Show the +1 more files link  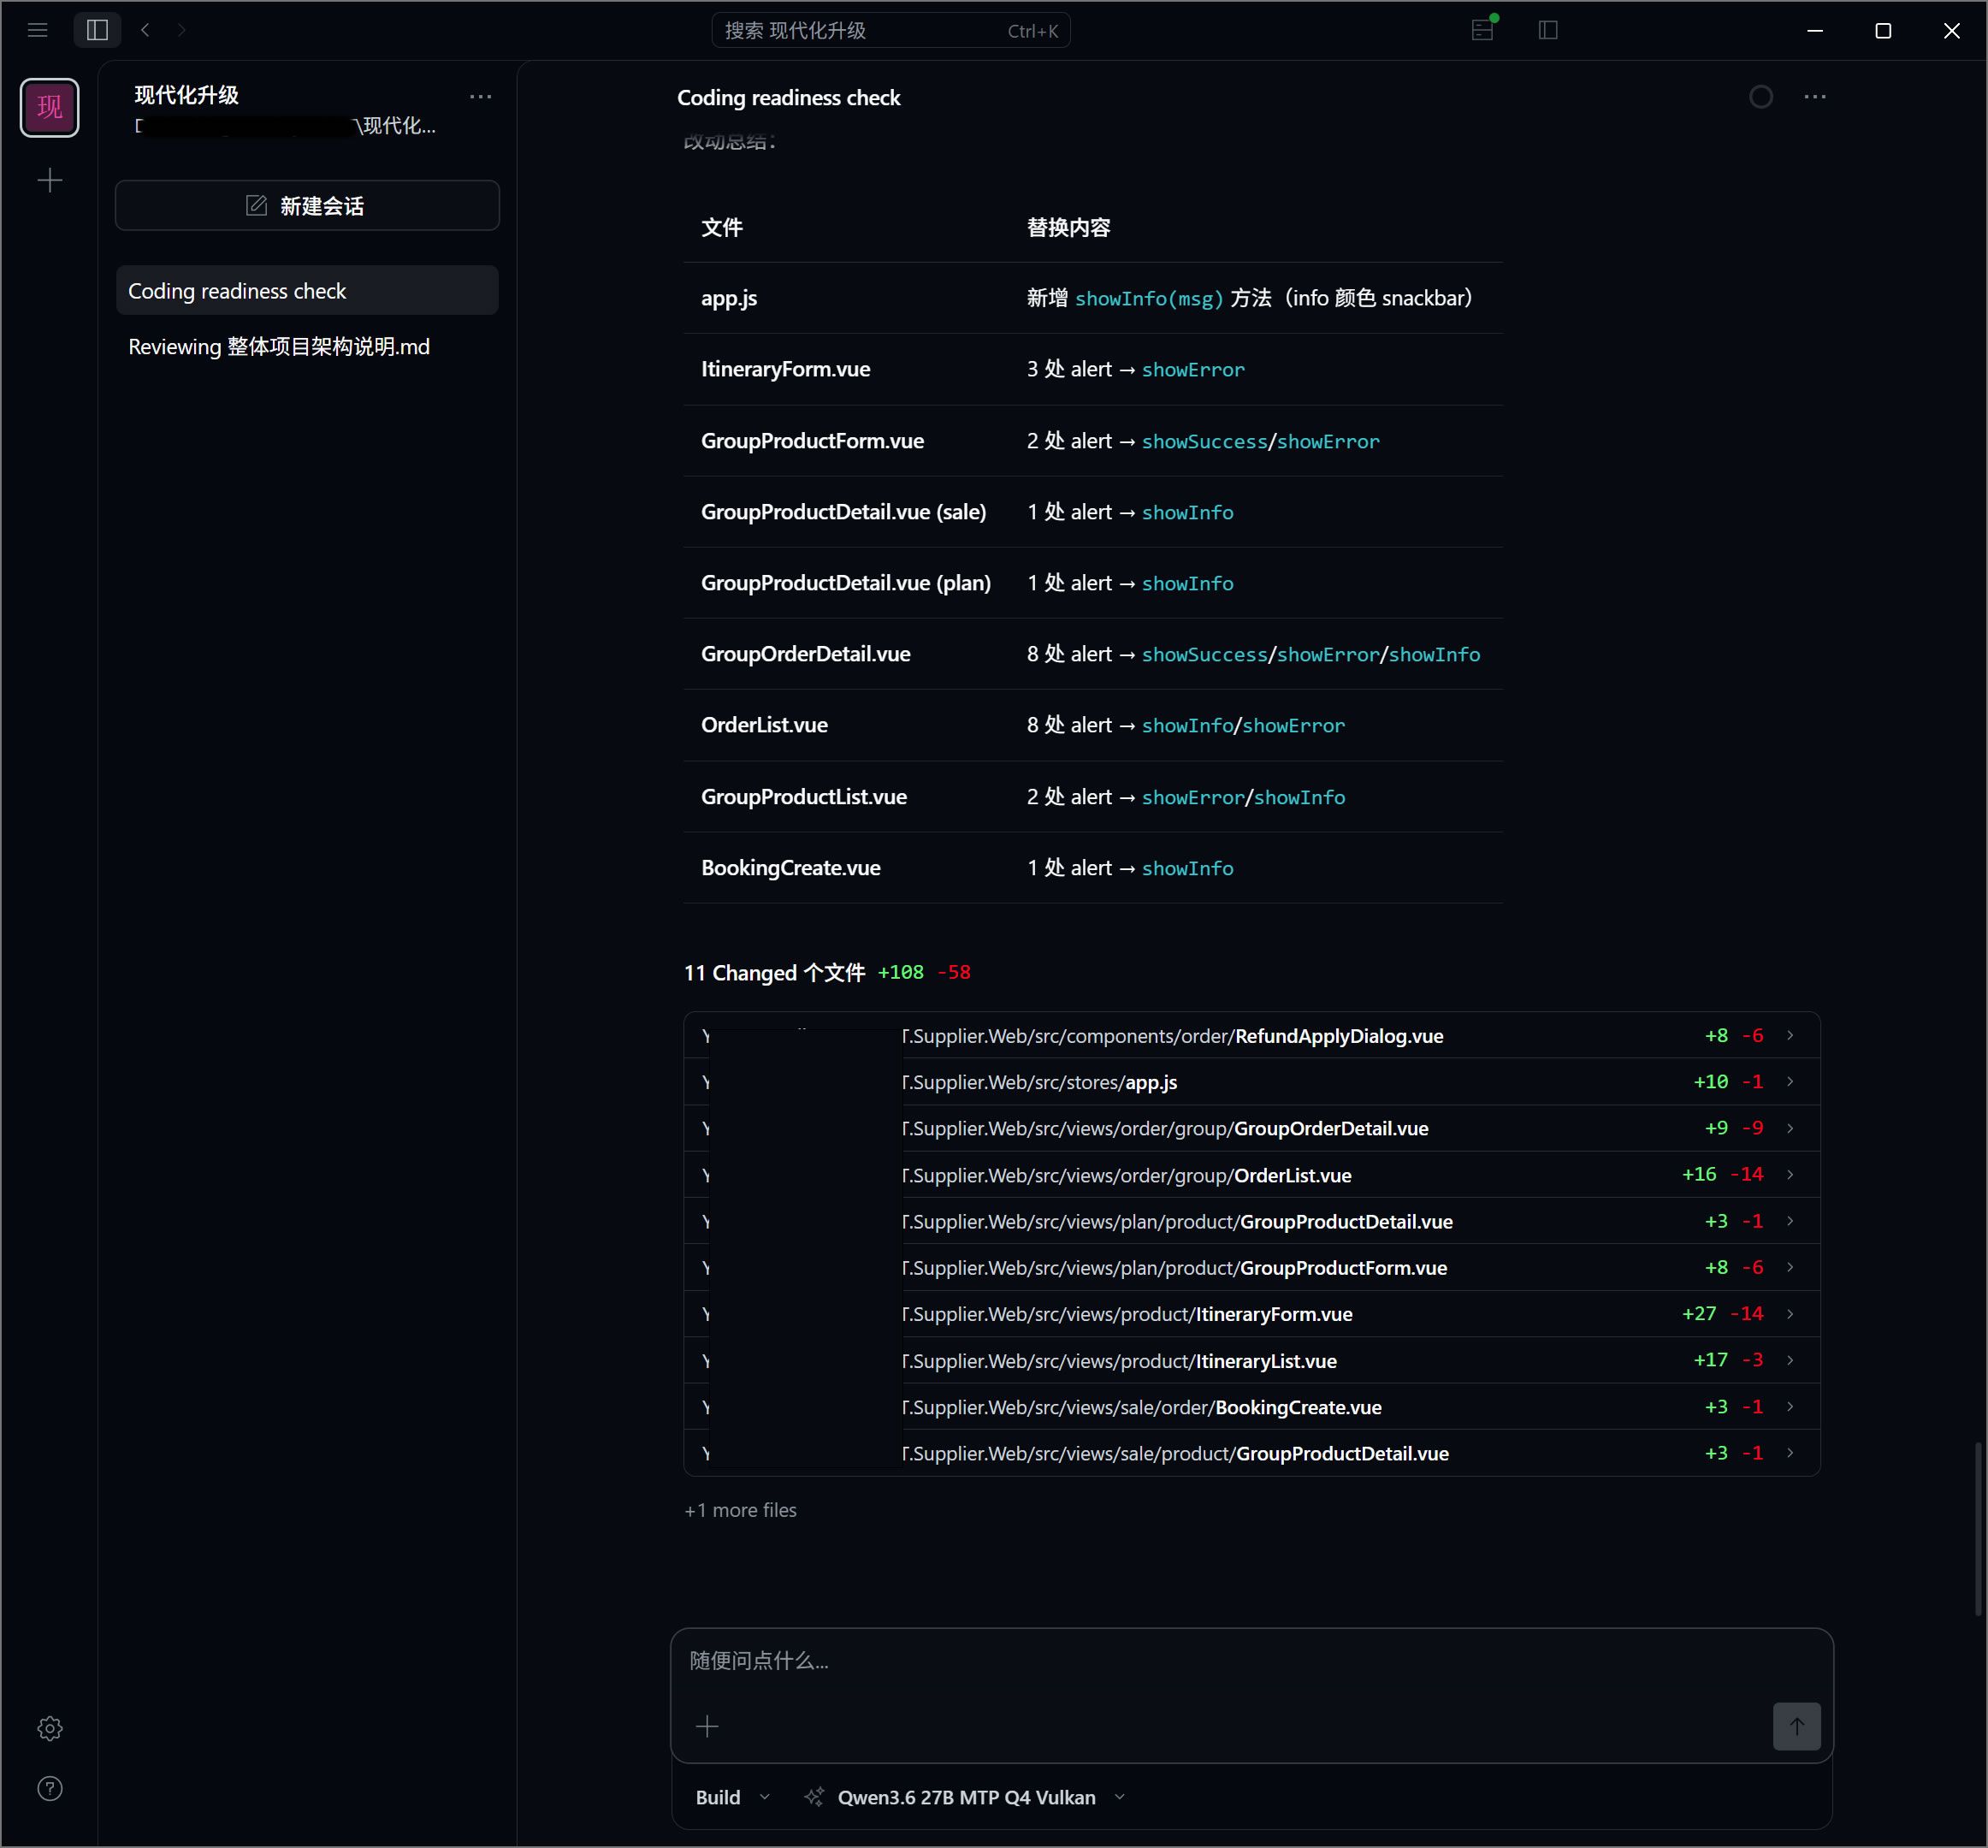pyautogui.click(x=740, y=1510)
